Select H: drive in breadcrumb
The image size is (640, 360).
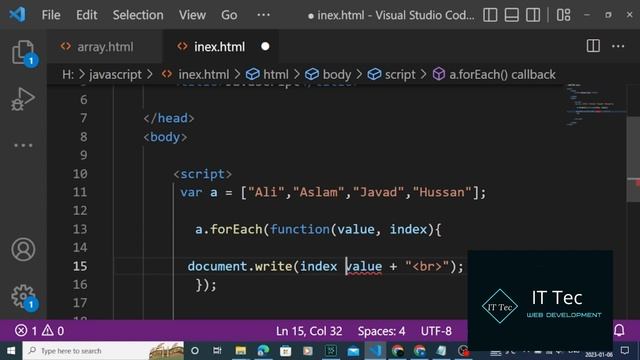pyautogui.click(x=68, y=74)
